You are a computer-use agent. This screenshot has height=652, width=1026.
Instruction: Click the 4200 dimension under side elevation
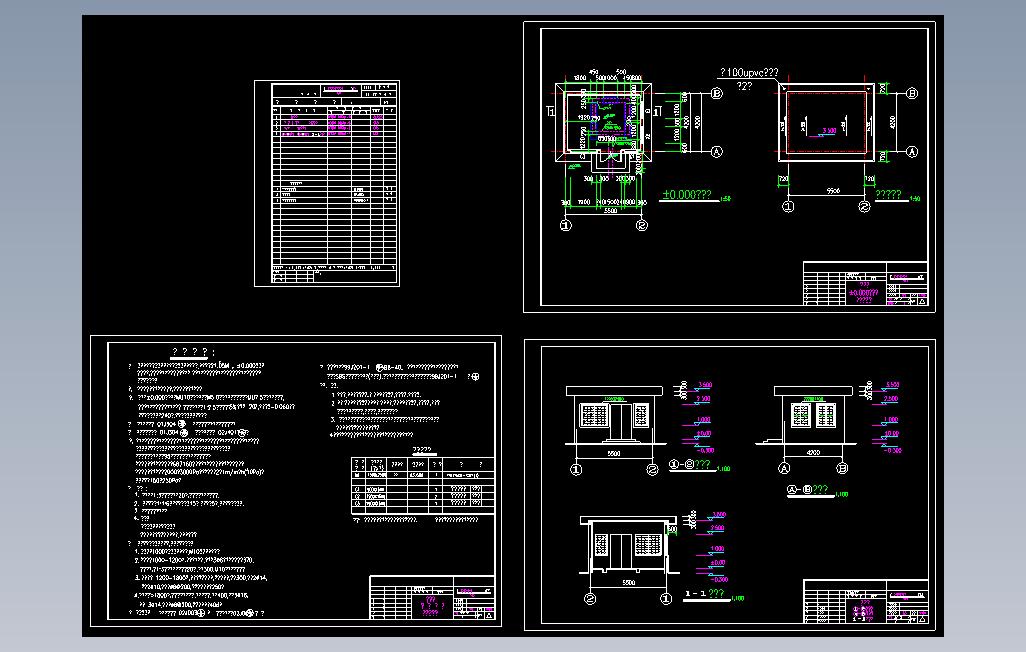(x=813, y=452)
